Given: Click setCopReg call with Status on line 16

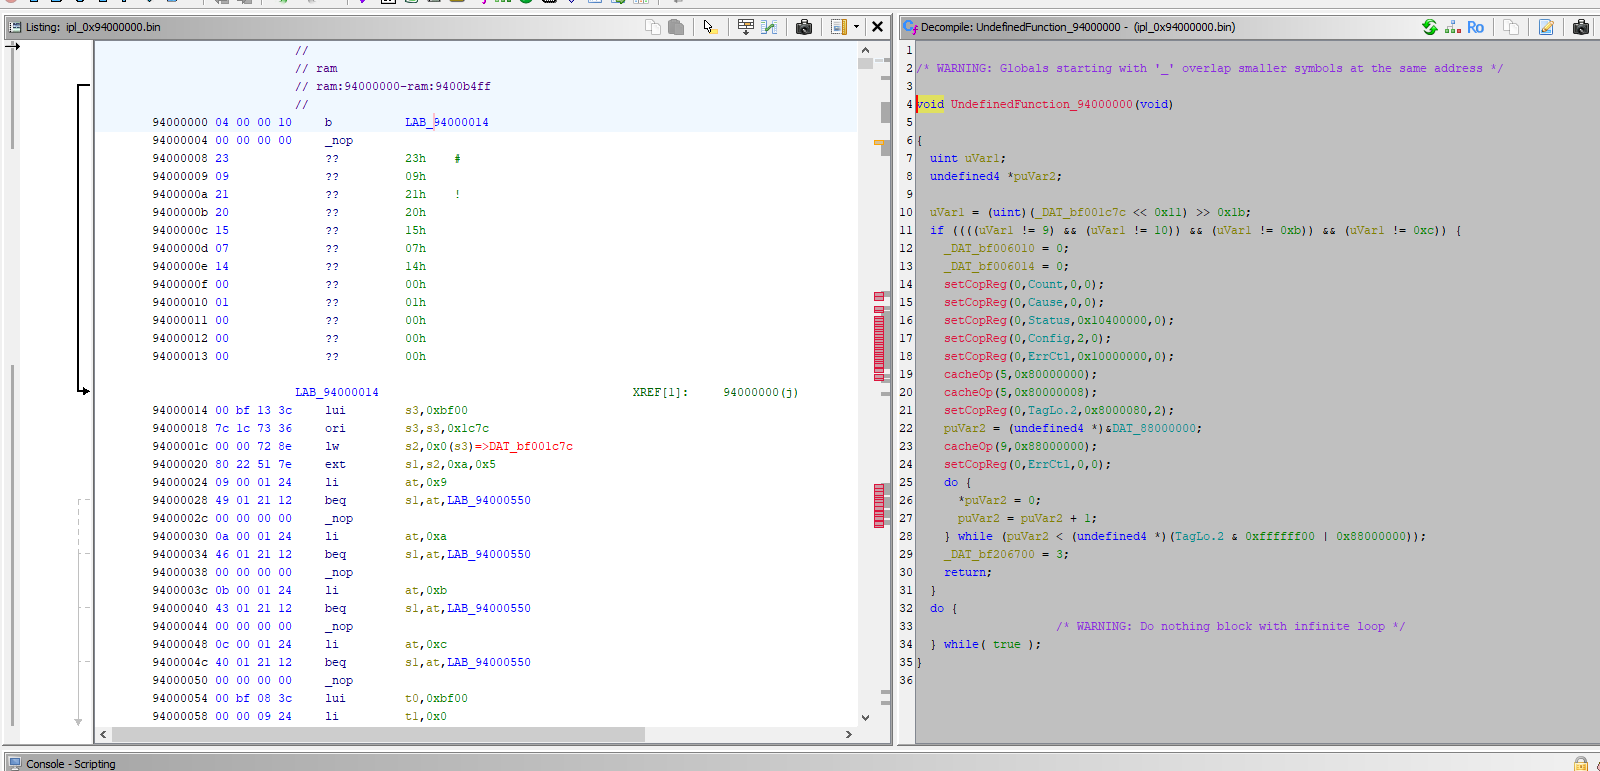Looking at the screenshot, I should [1059, 320].
